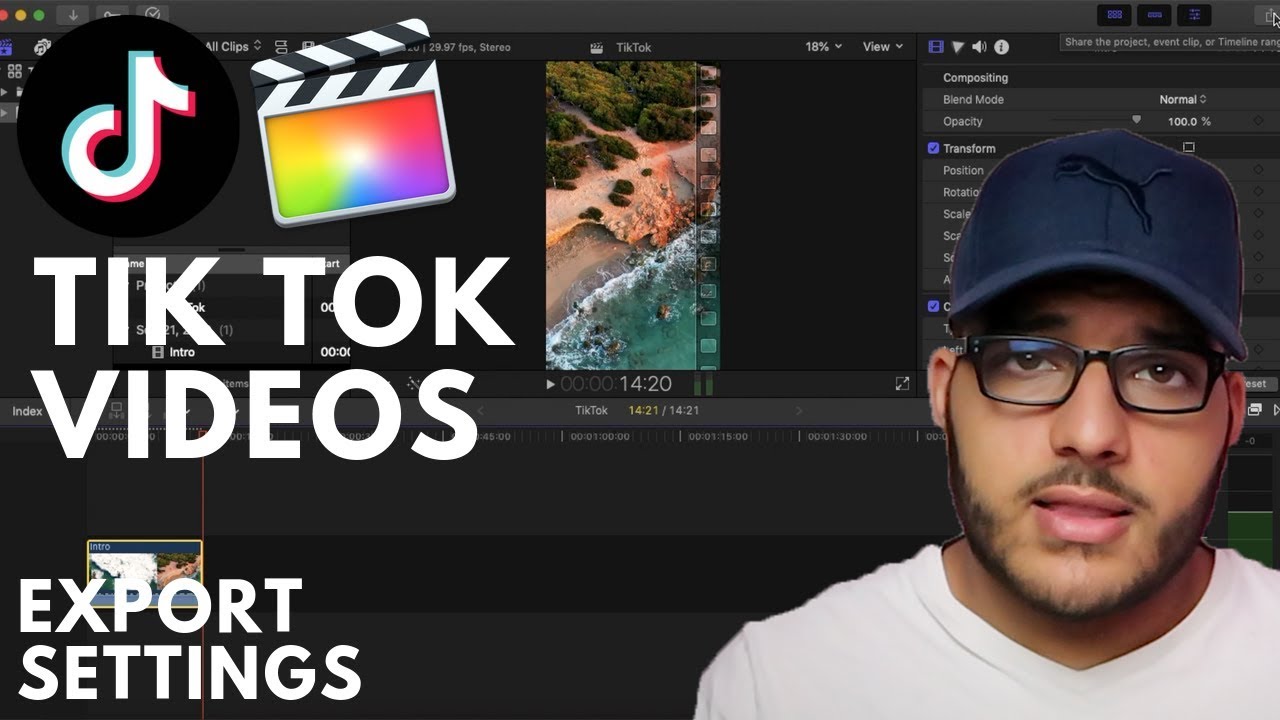Open the timeline Index button

pos(27,411)
